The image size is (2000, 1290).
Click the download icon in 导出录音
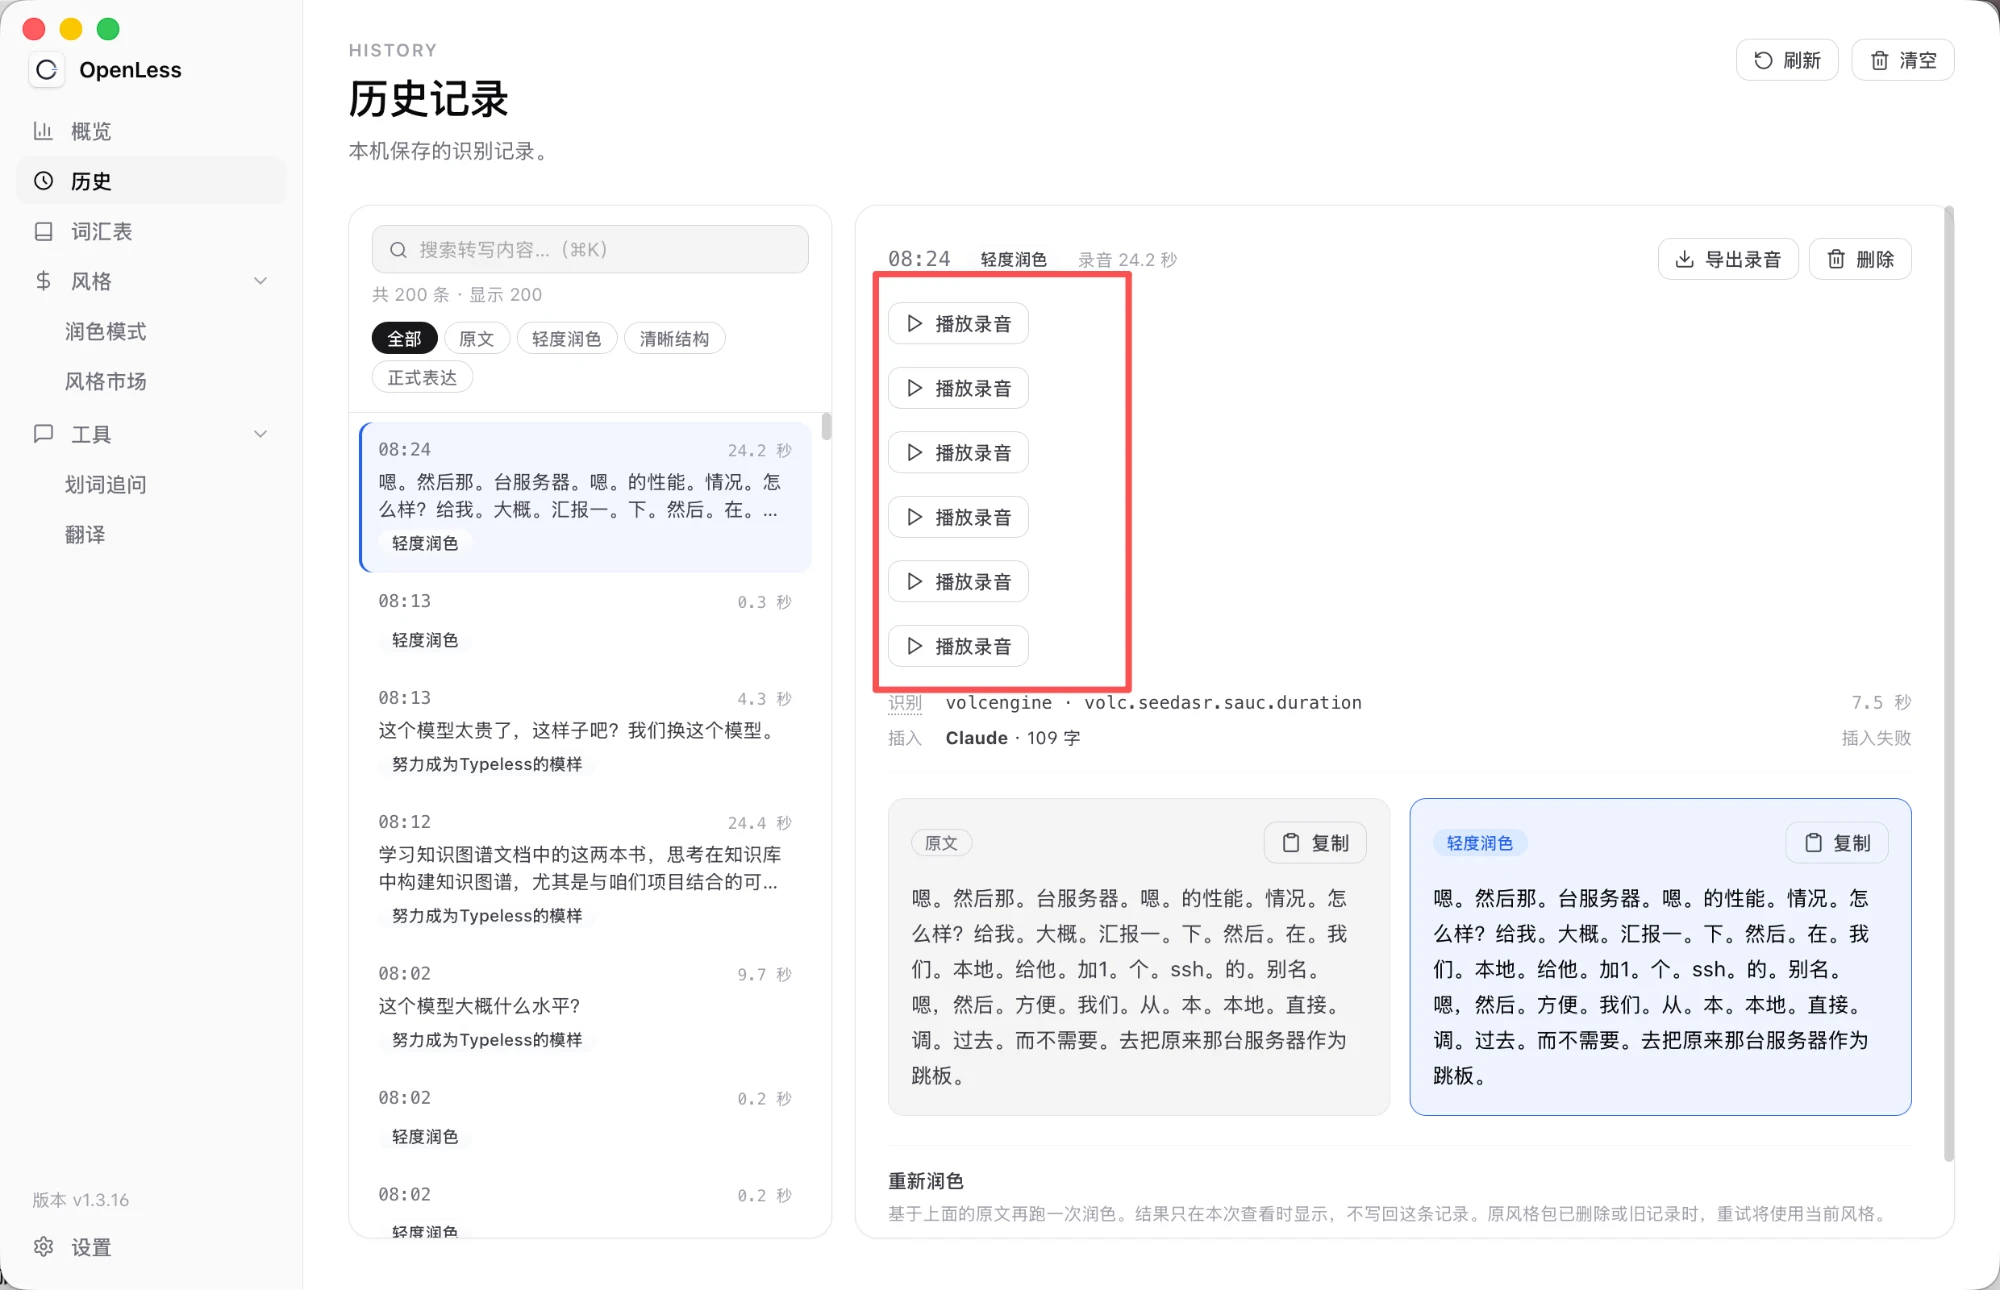pos(1685,260)
